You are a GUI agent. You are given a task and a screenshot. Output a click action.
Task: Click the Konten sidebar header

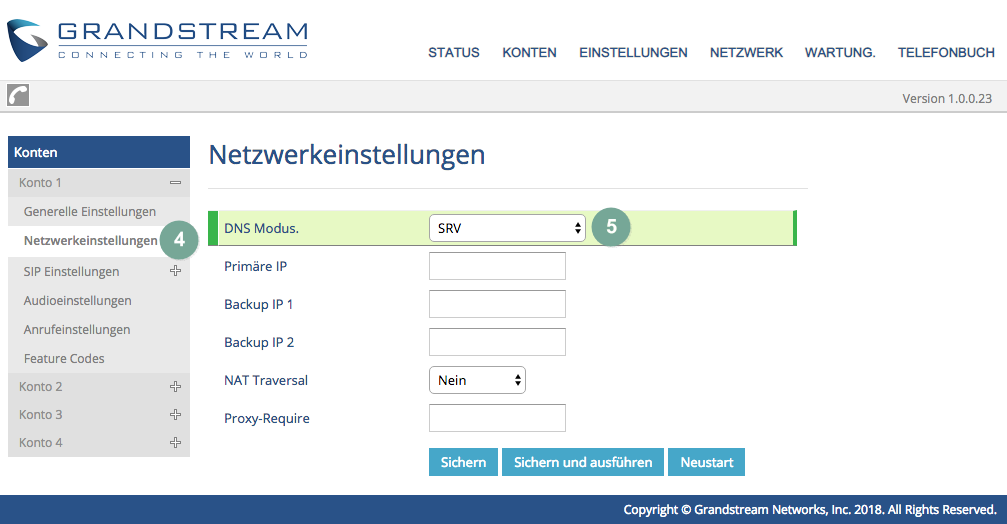[99, 152]
